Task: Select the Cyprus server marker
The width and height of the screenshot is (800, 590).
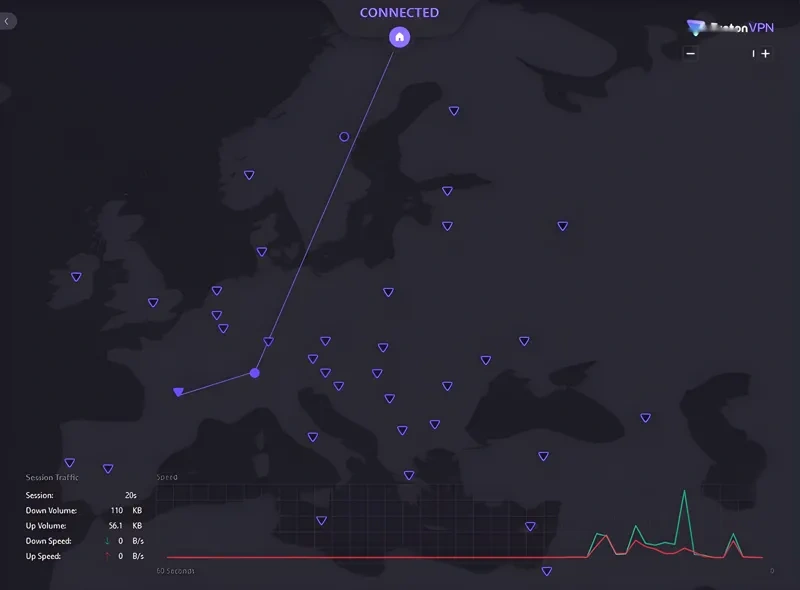Action: tap(530, 526)
